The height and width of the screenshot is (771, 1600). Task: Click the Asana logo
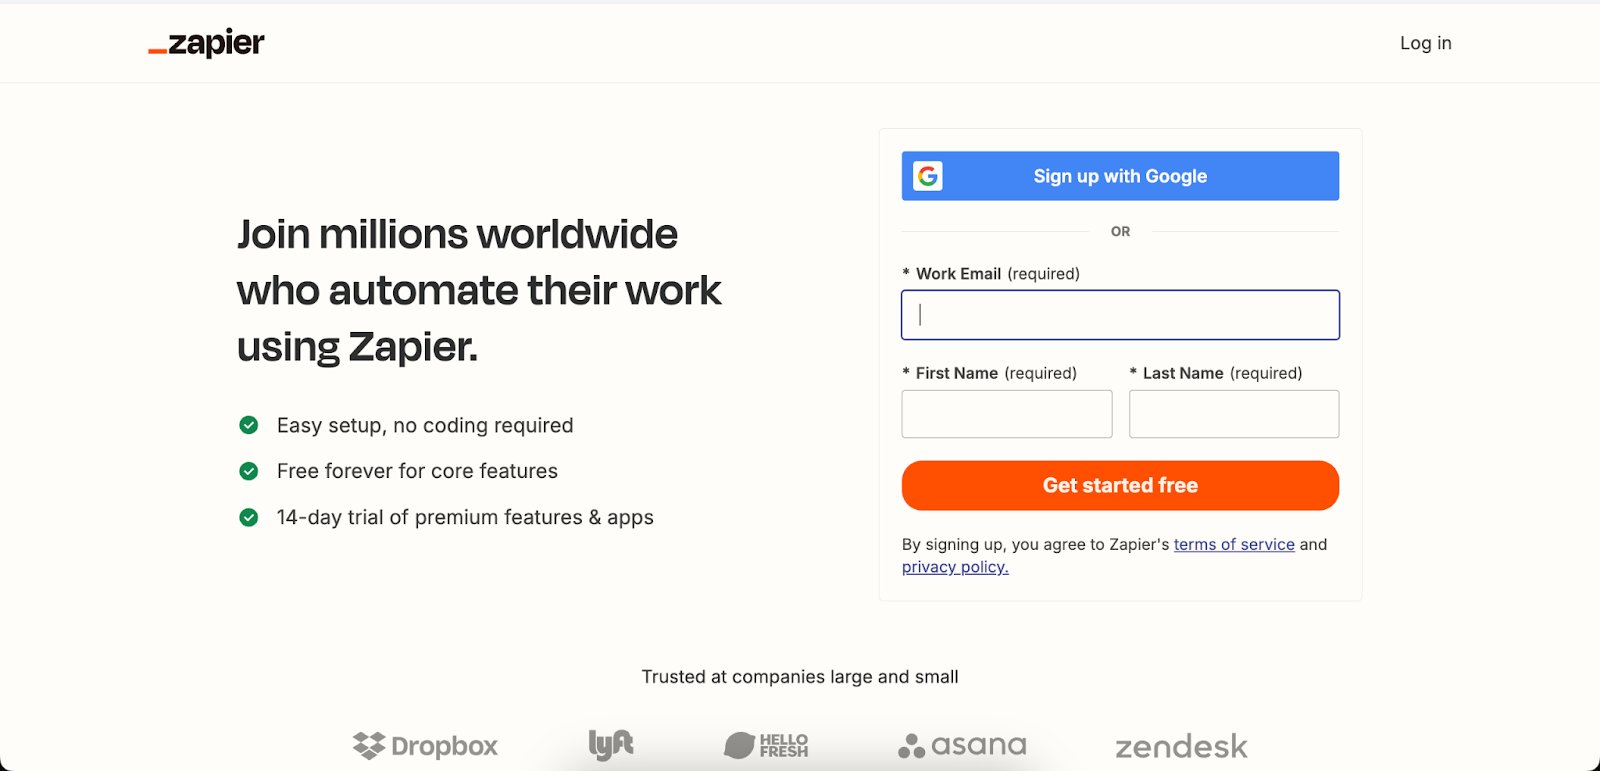coord(962,746)
